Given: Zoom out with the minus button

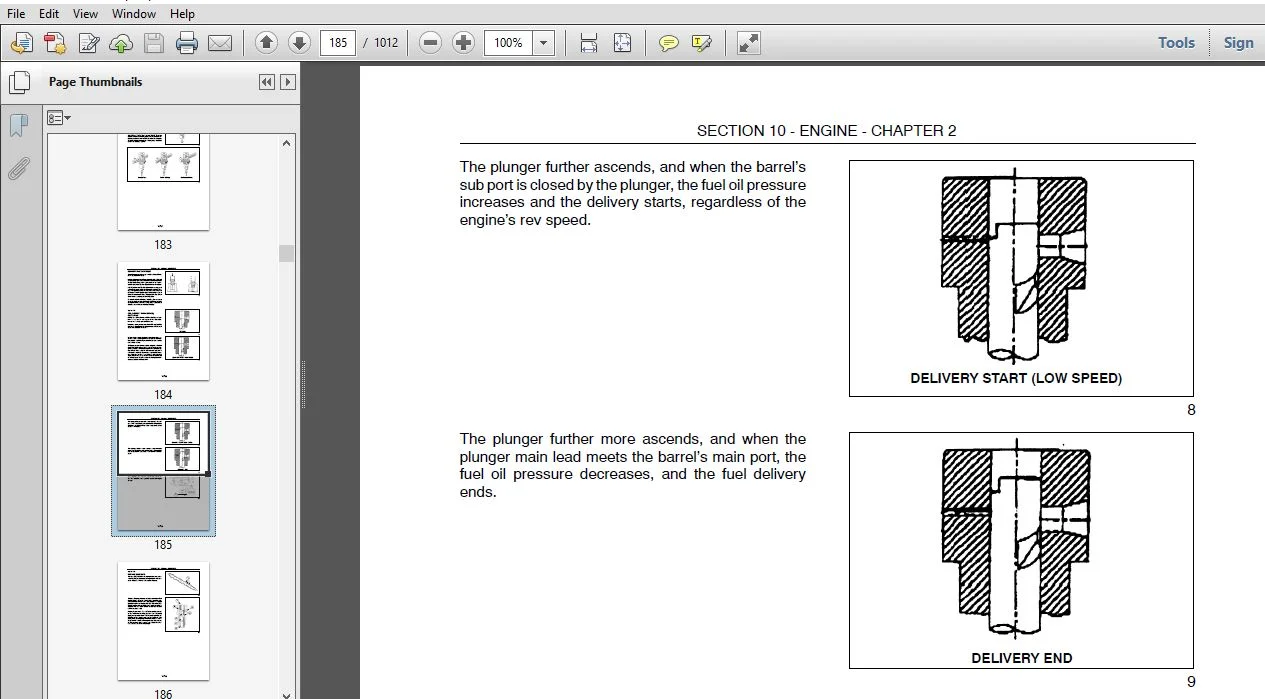Looking at the screenshot, I should (x=430, y=43).
